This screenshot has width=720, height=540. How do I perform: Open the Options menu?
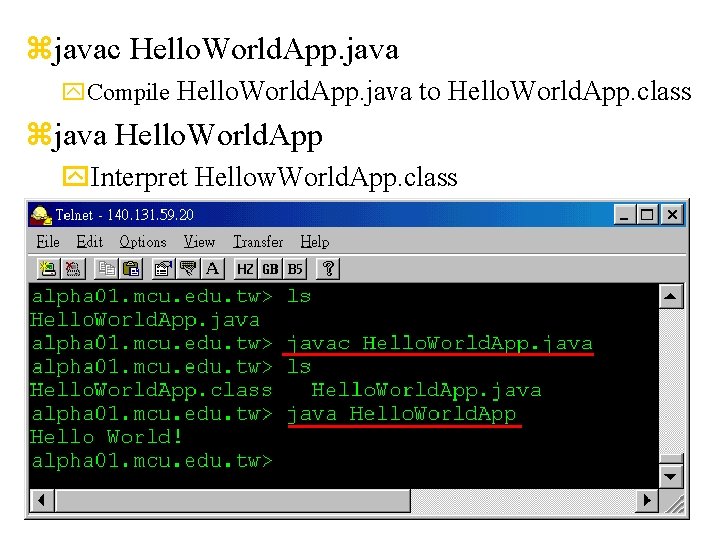[143, 242]
